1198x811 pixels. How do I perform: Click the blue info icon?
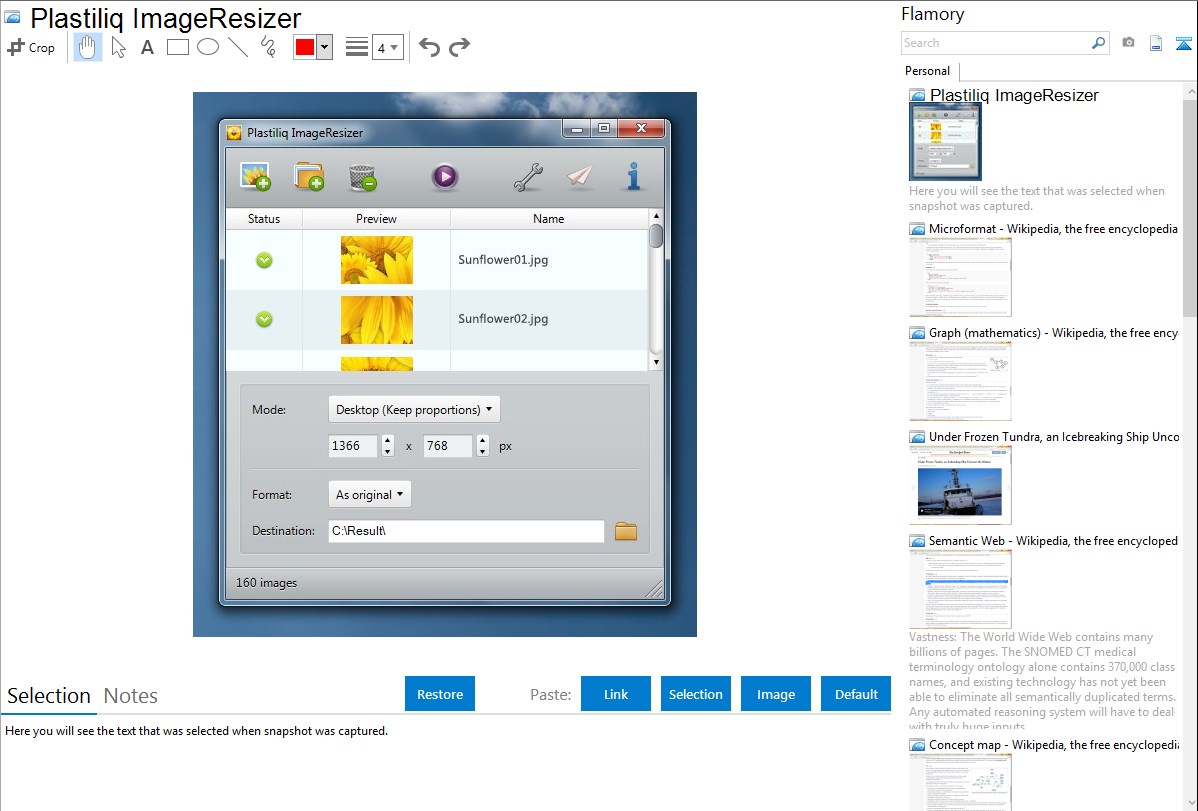[x=633, y=177]
